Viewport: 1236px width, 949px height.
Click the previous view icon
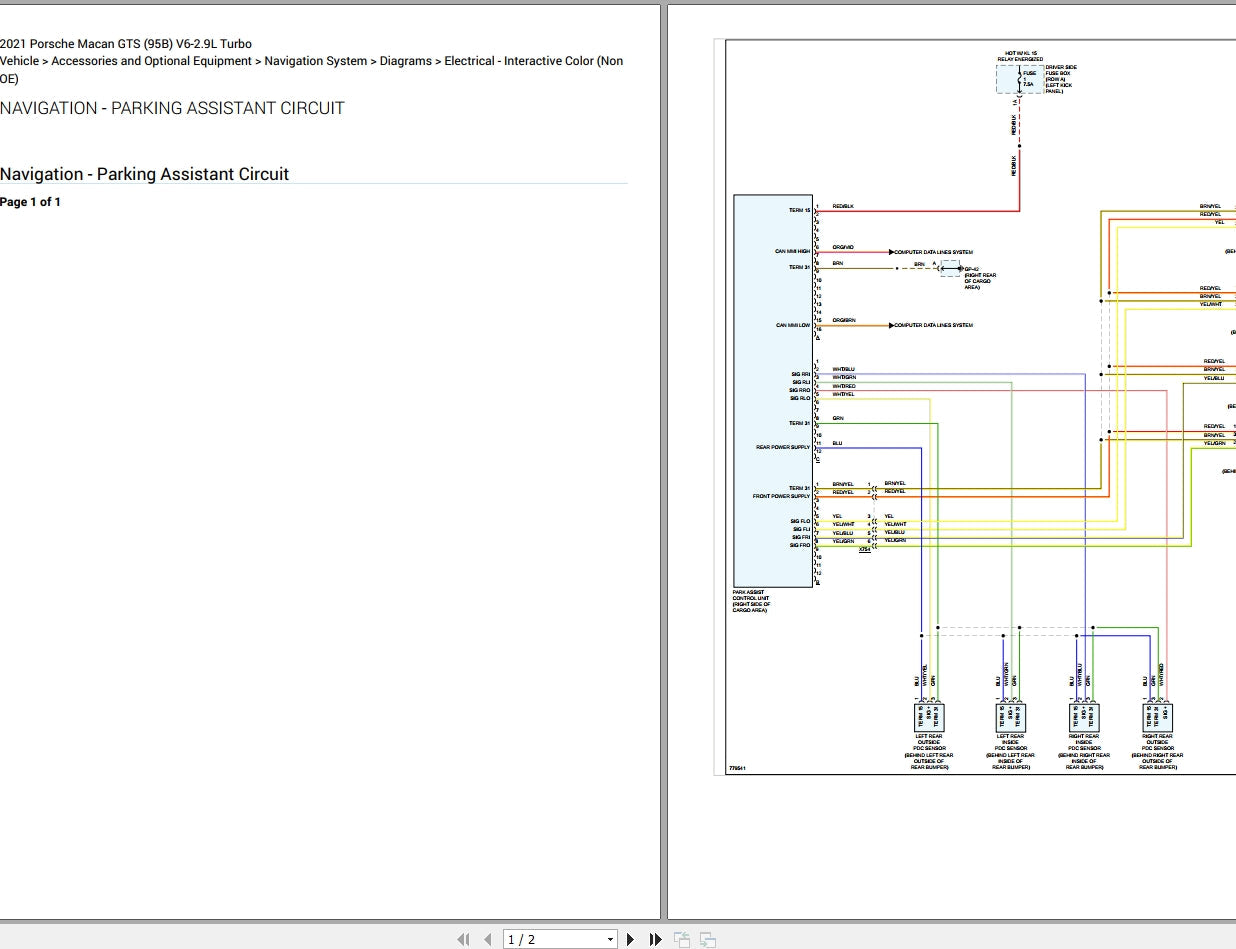(x=682, y=939)
